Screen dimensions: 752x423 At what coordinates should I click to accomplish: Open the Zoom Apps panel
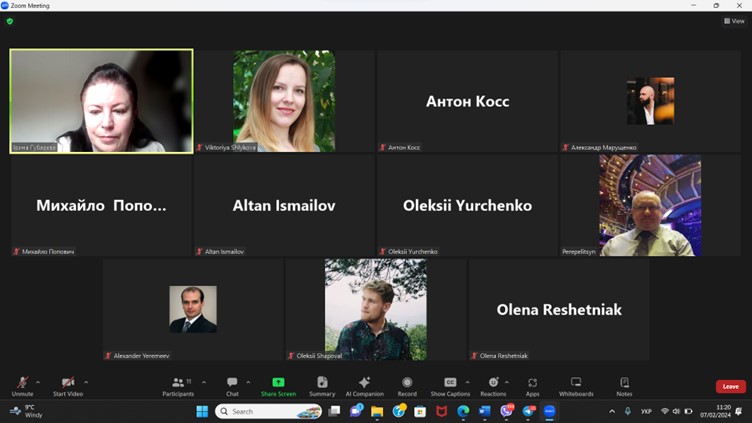point(532,385)
